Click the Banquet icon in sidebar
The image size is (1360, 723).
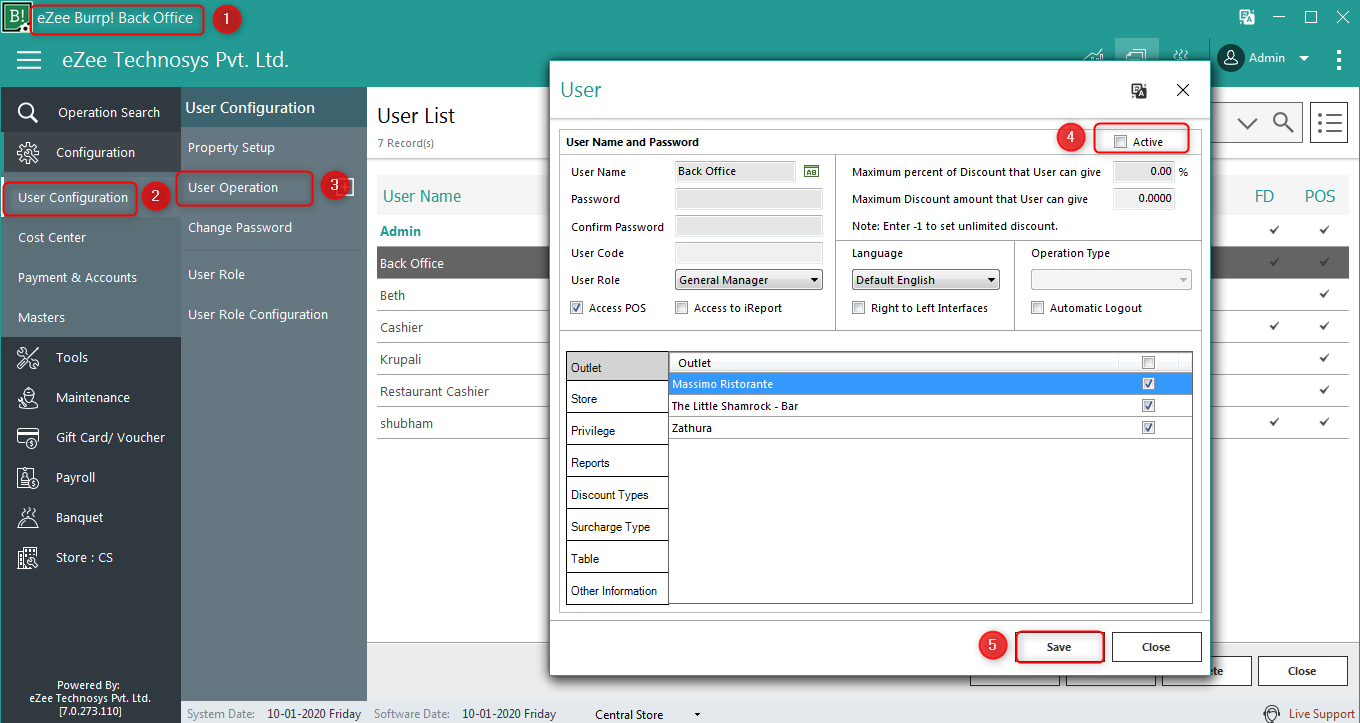tap(28, 517)
